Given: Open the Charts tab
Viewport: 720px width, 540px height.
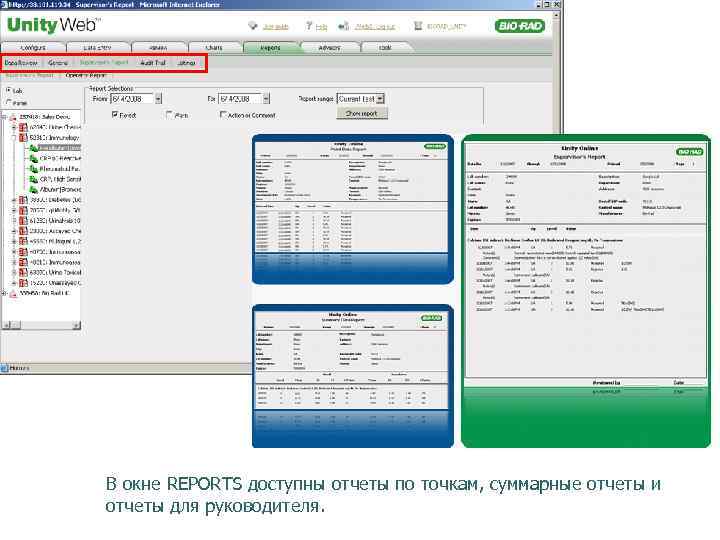Looking at the screenshot, I should coord(214,47).
